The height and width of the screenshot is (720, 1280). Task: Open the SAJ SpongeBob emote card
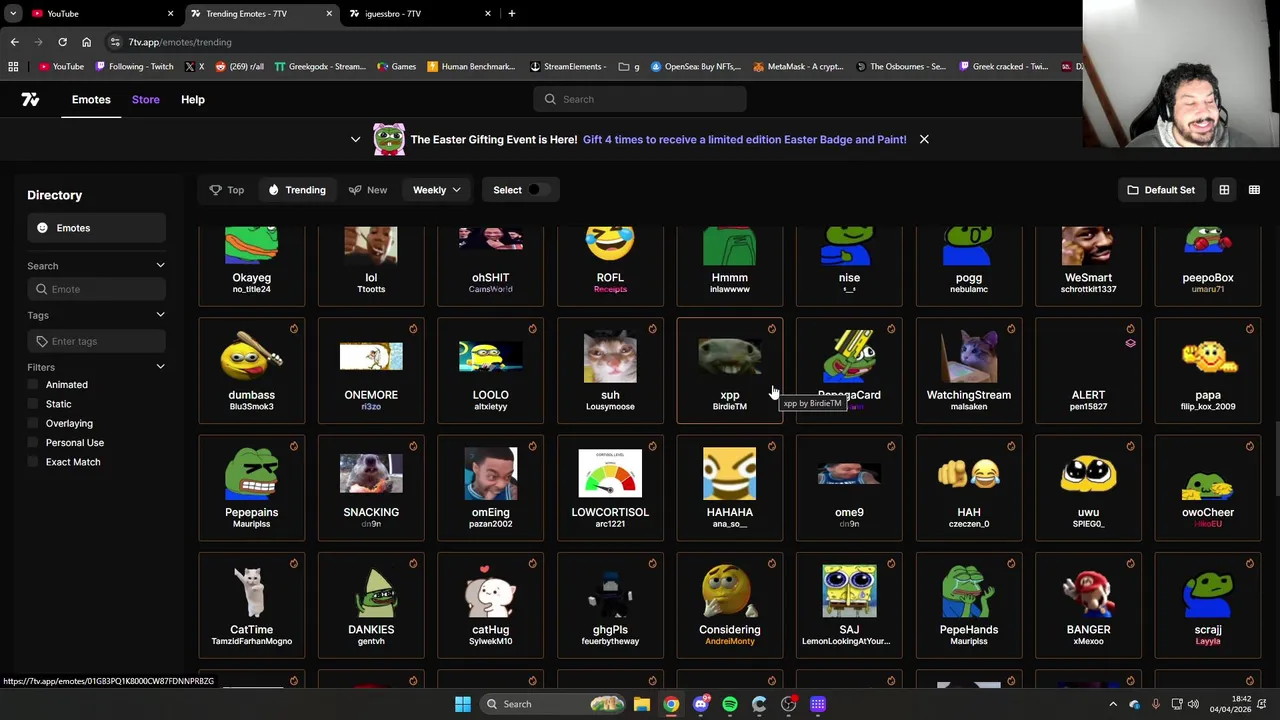(x=849, y=605)
